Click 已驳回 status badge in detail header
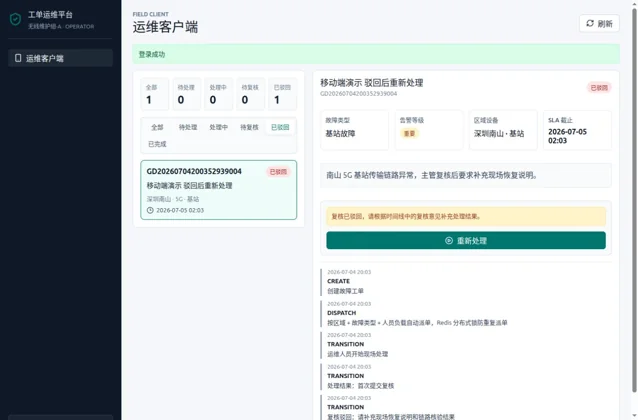Screen dimensions: 638x420 coord(599,88)
